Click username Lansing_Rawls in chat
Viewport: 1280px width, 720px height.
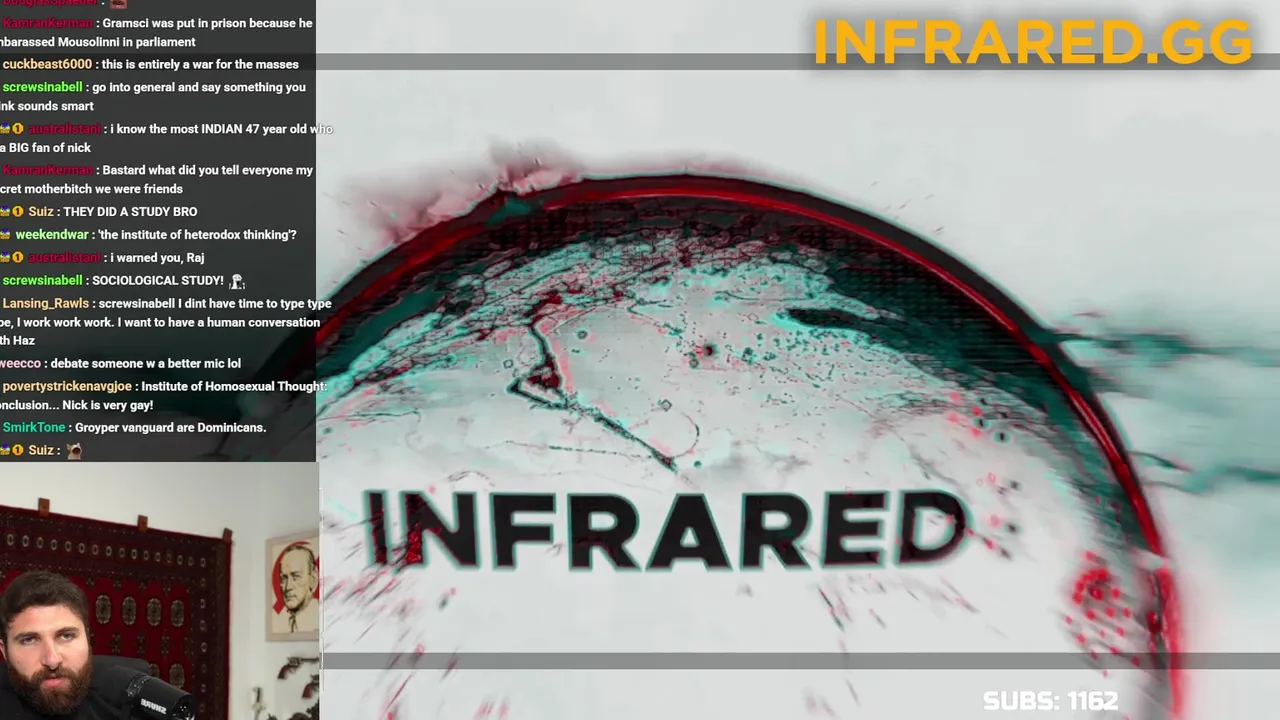47,303
